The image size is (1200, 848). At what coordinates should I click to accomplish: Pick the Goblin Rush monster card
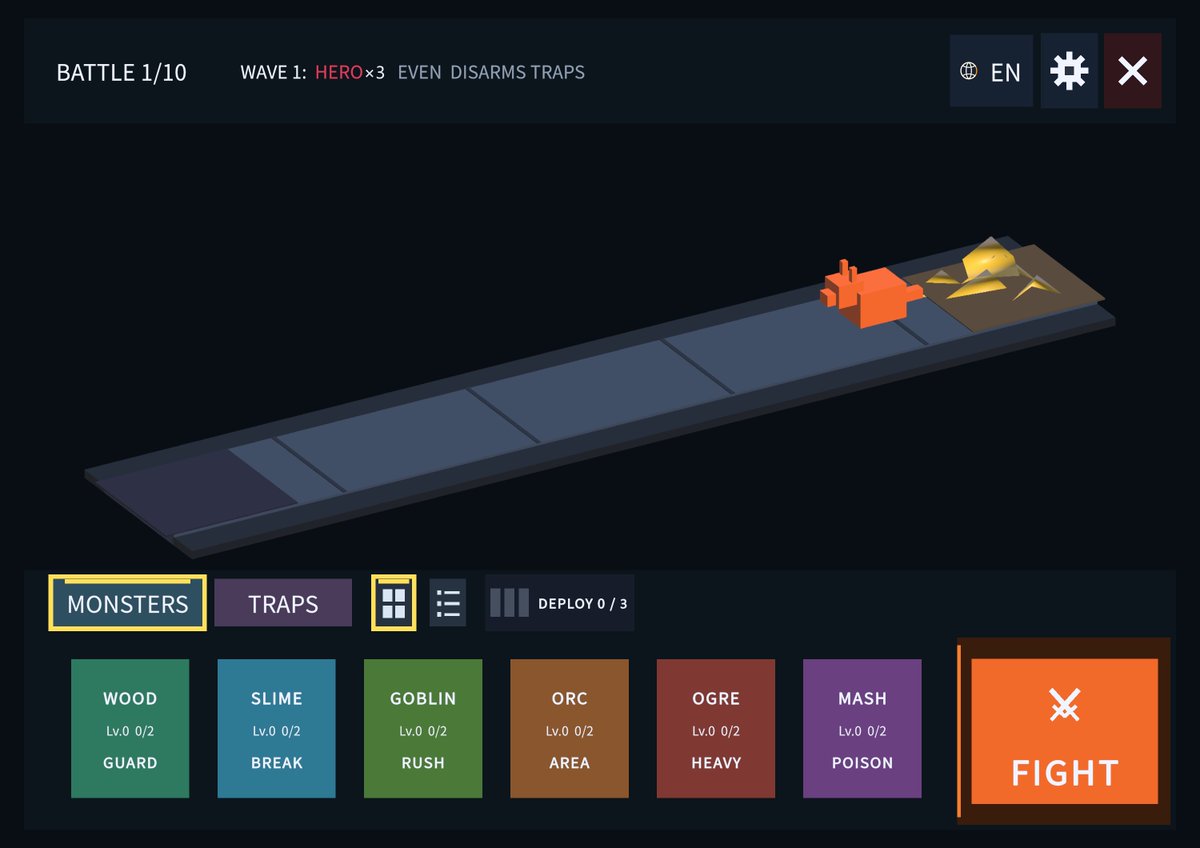pos(423,729)
